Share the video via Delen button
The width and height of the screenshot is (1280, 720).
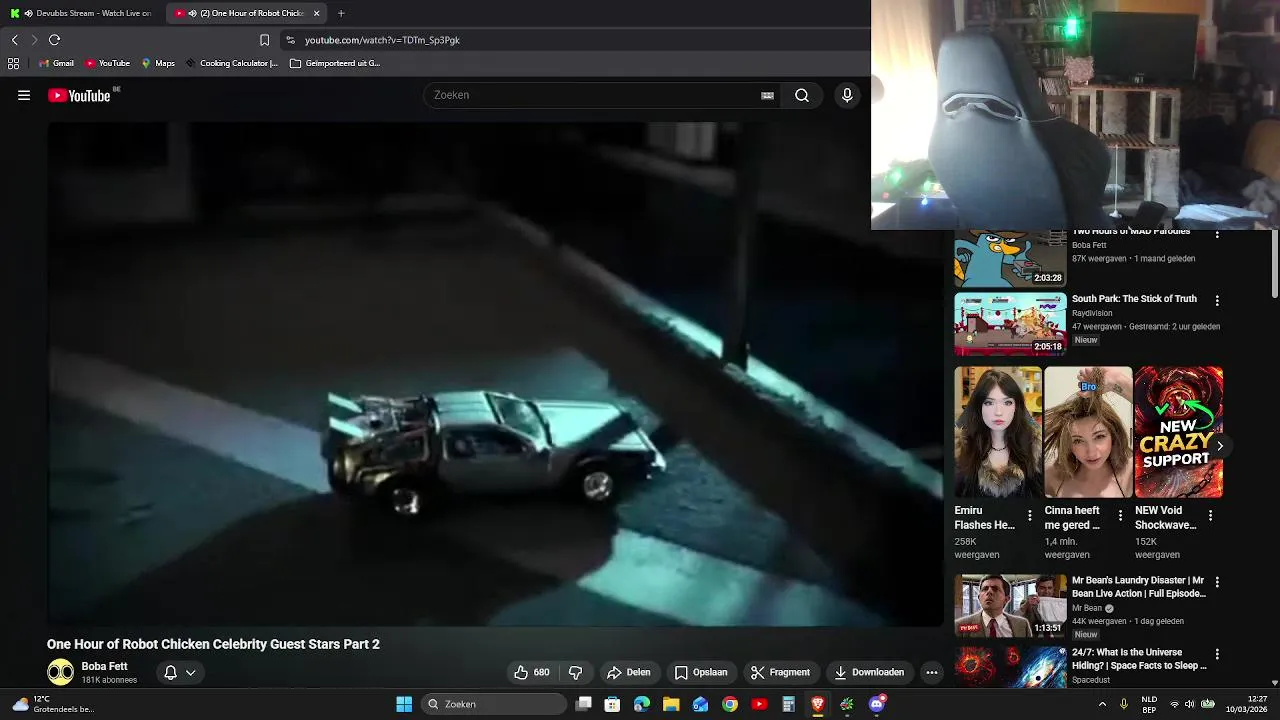click(629, 672)
